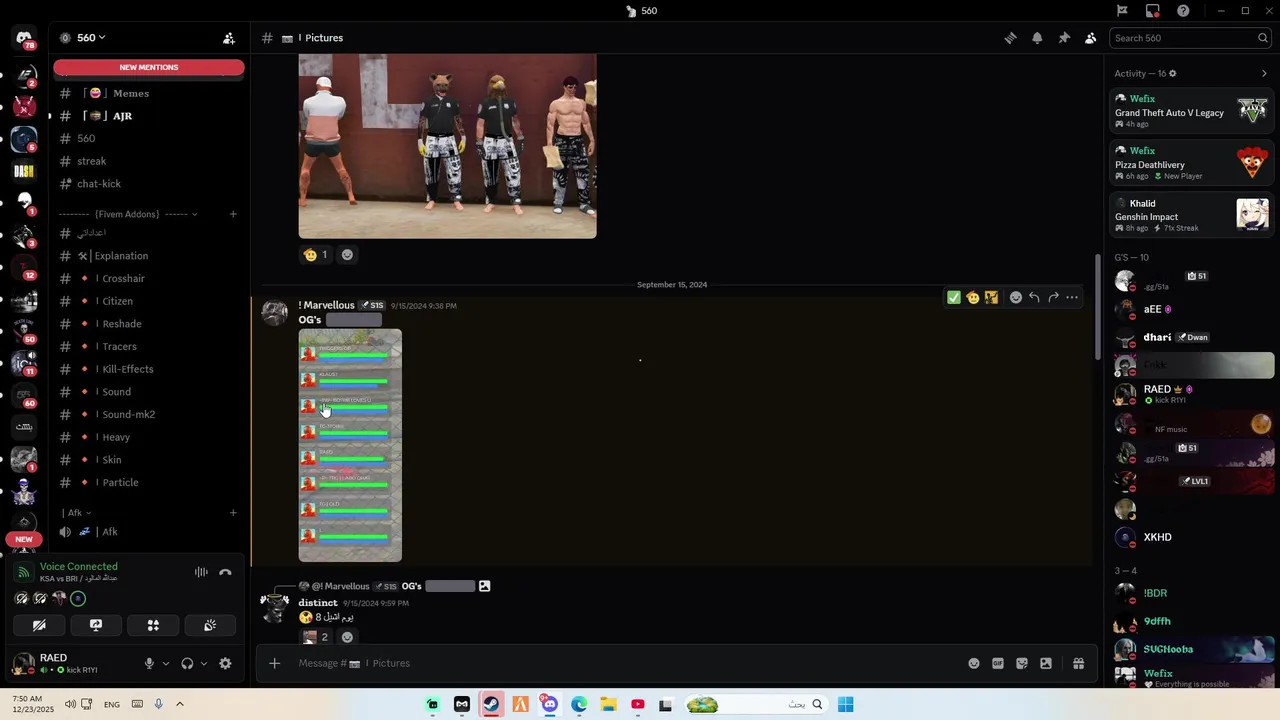Select the Sound-mk2 channel

coord(148,415)
